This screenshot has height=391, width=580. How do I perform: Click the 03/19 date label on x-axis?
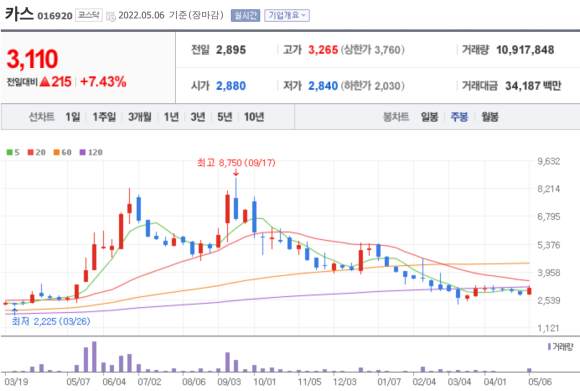[x=16, y=382]
